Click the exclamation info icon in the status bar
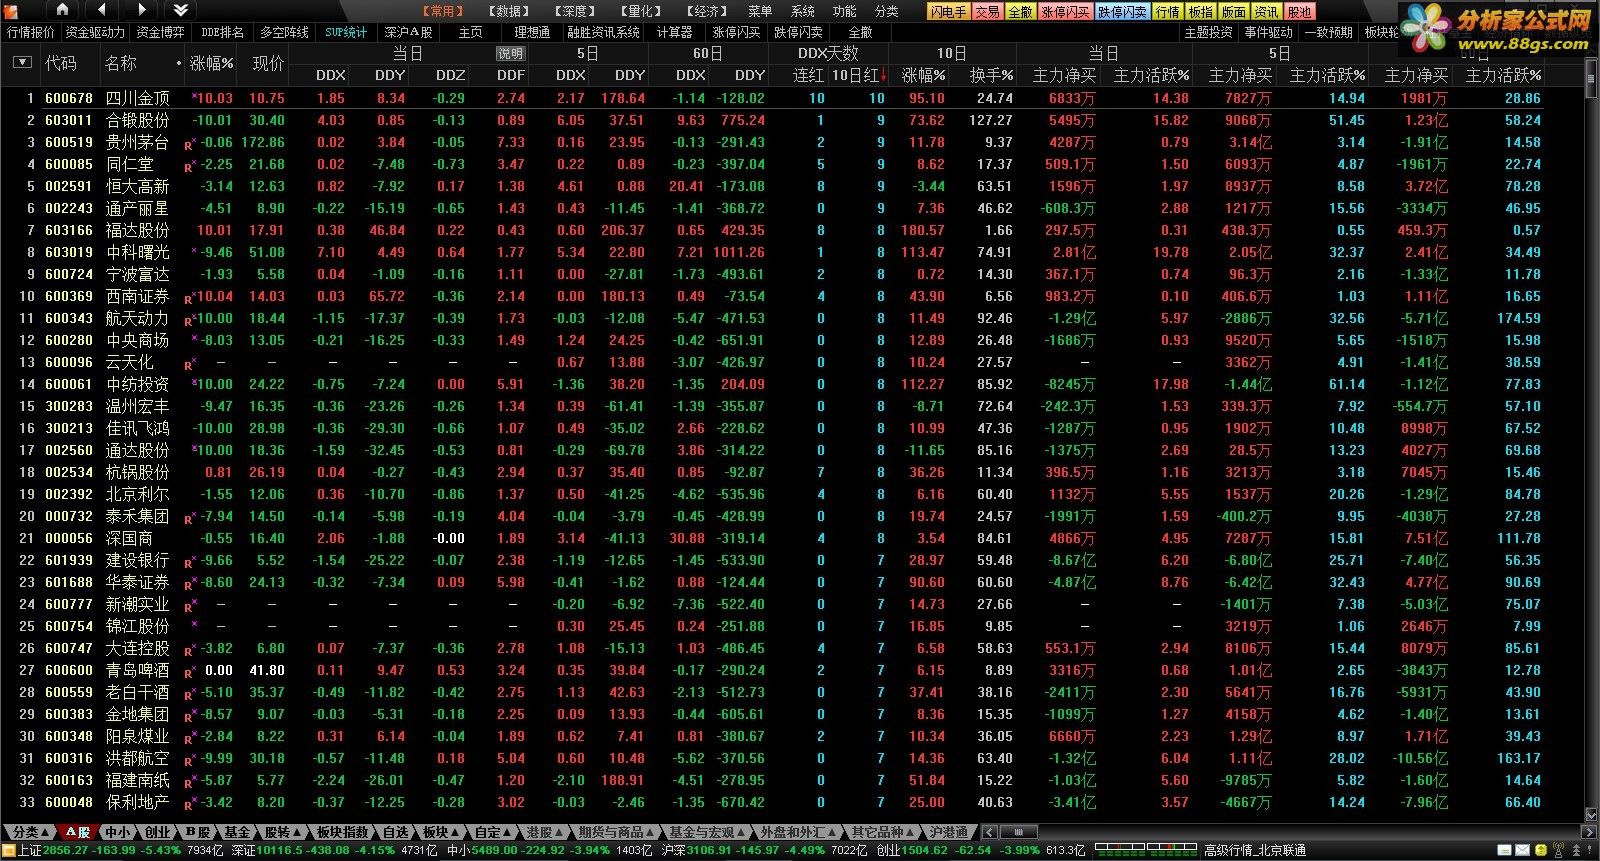The width and height of the screenshot is (1600, 861). tap(1589, 850)
